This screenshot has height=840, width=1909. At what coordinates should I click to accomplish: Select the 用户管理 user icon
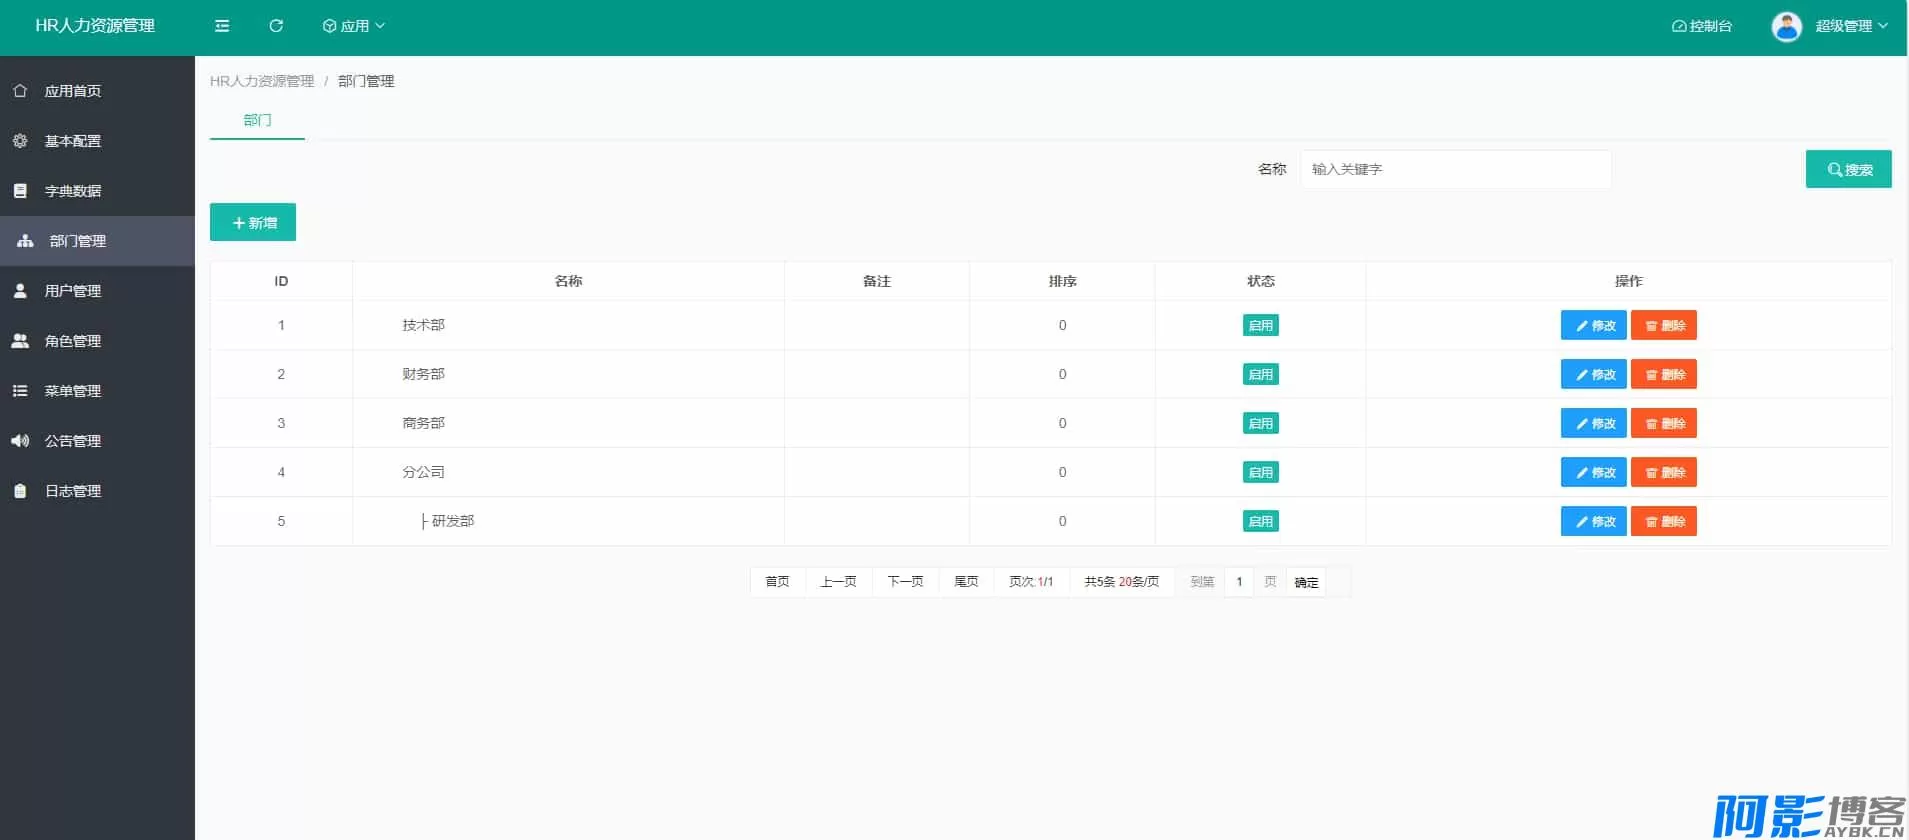(20, 291)
